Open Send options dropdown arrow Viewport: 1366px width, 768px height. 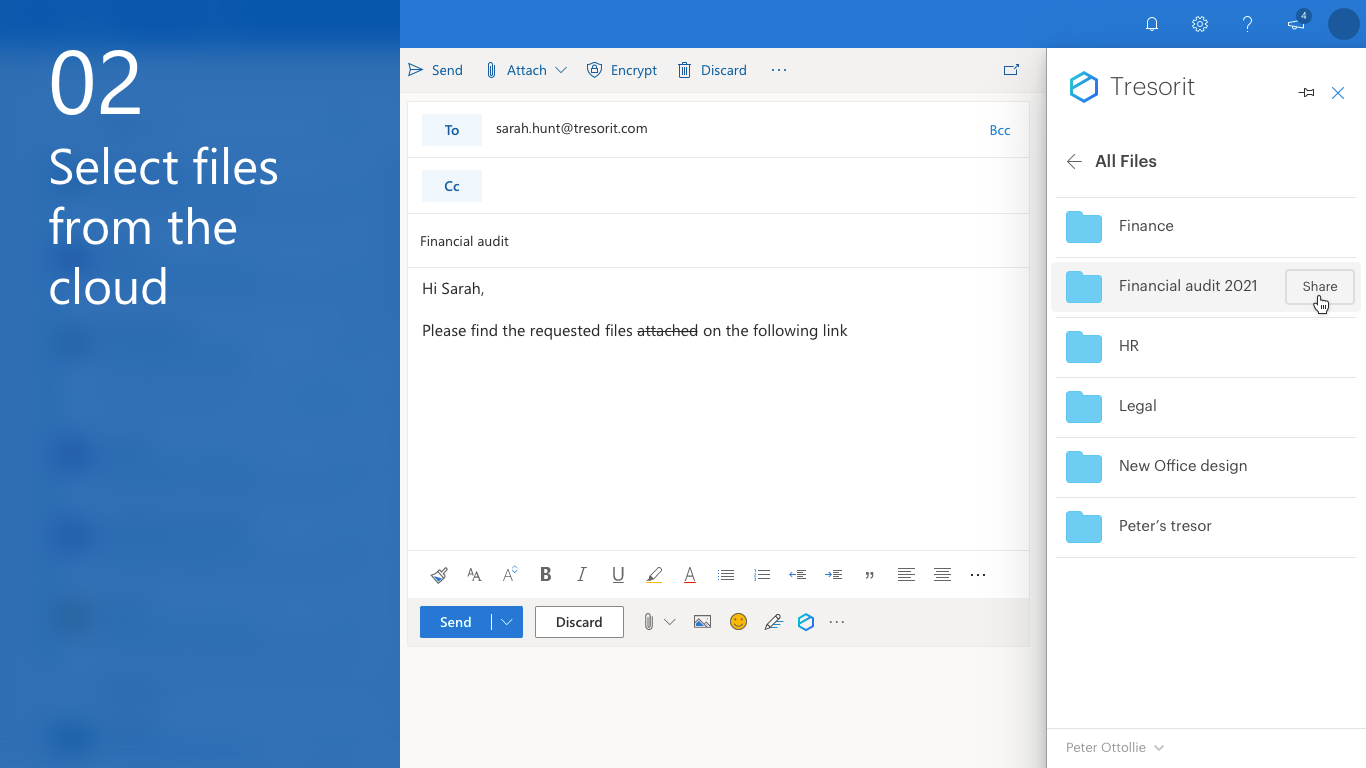[x=507, y=622]
